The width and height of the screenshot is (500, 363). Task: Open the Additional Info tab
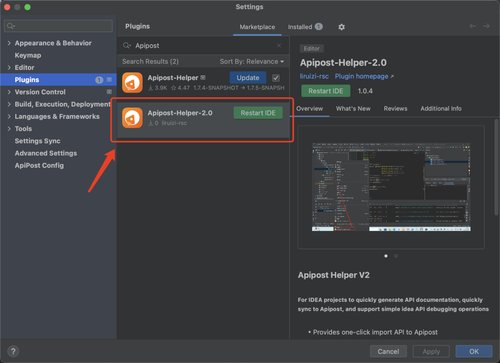pyautogui.click(x=441, y=109)
